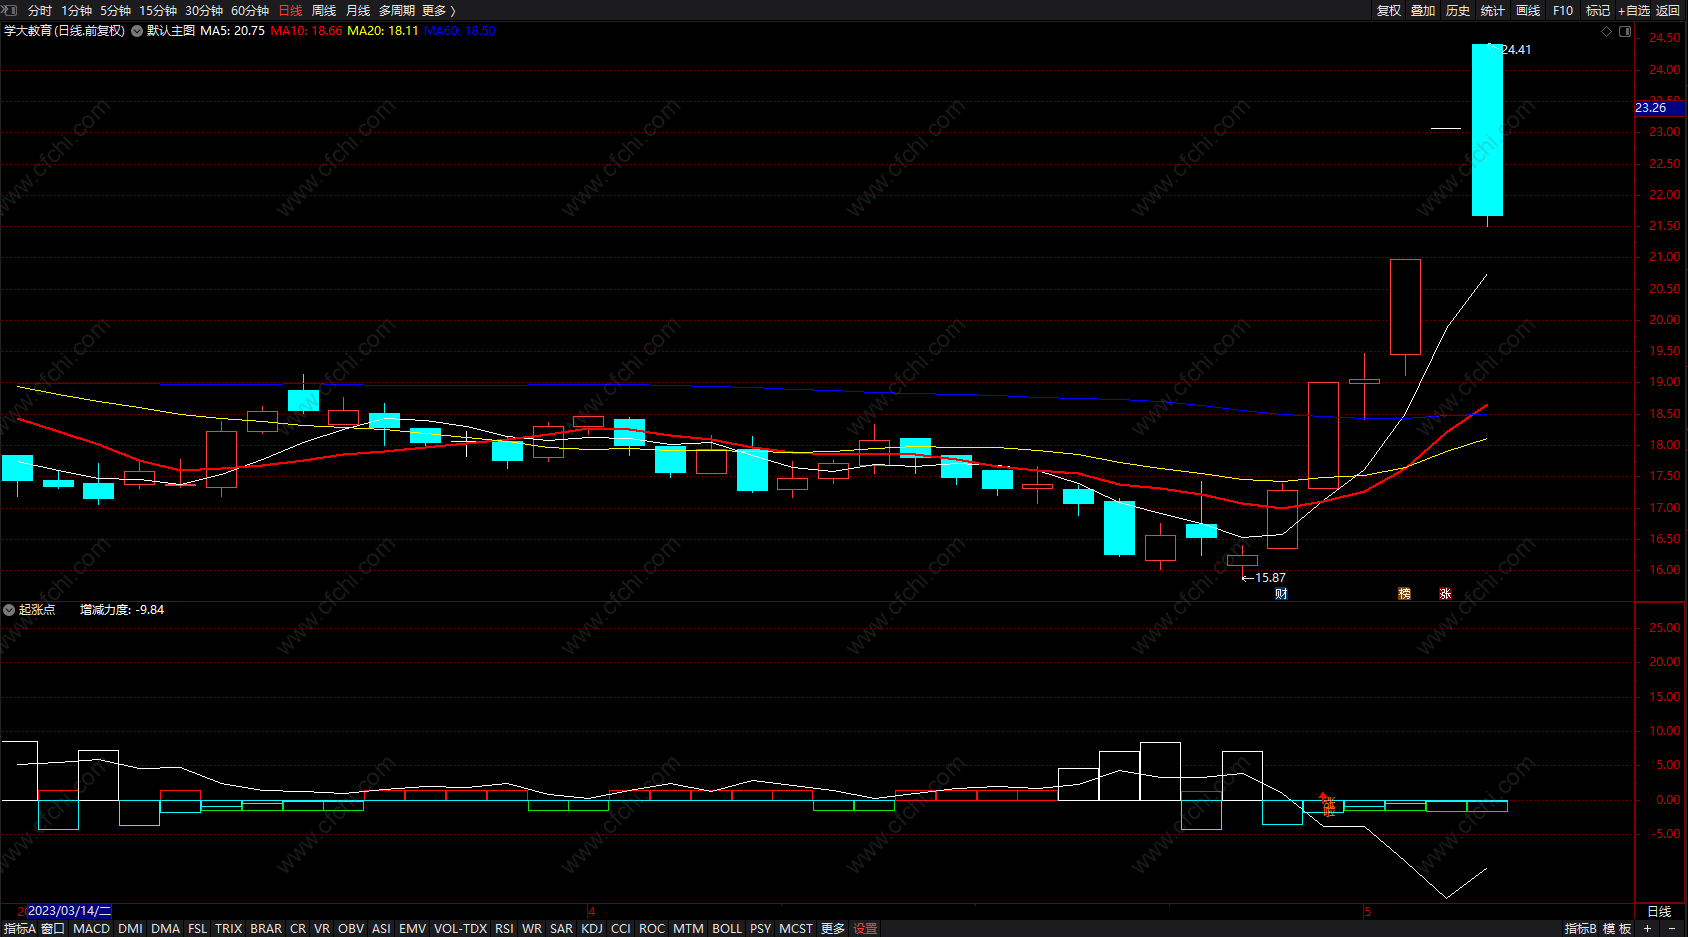The height and width of the screenshot is (937, 1688).
Task: Click the 叠加 overlay button
Action: (1423, 10)
